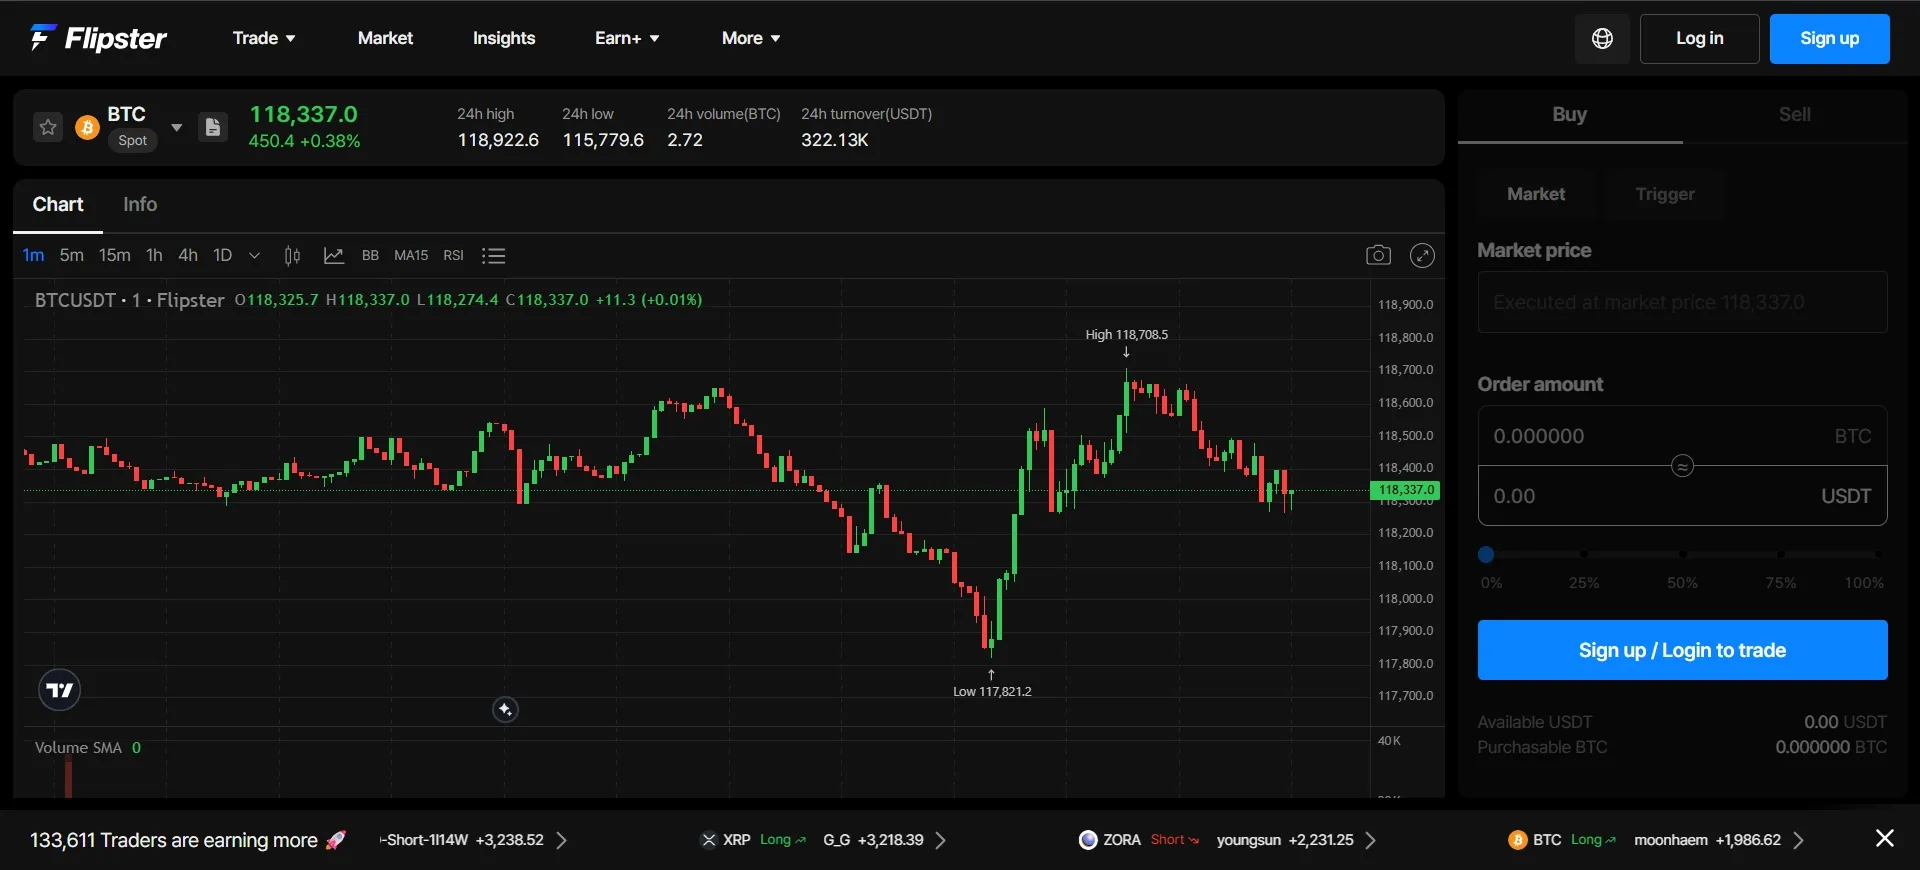Switch to the Info tab
Screen dimensions: 1920x870
(140, 204)
